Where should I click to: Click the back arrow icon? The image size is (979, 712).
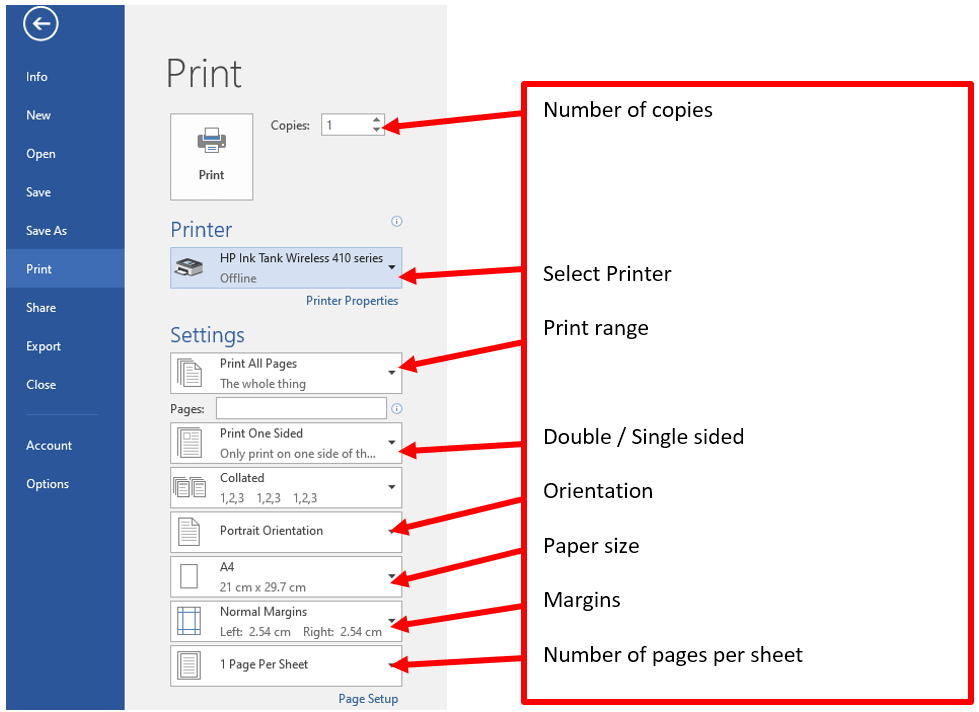[x=41, y=26]
